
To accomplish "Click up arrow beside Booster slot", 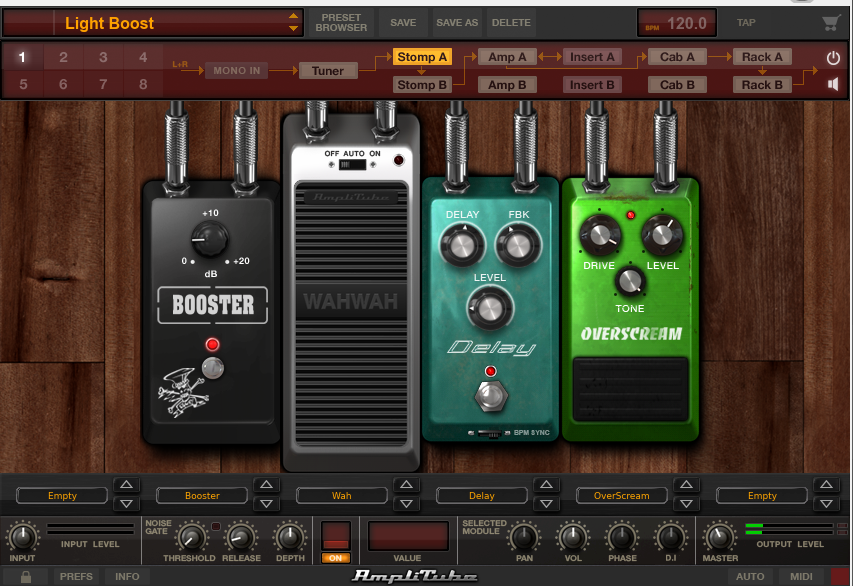I will click(266, 485).
